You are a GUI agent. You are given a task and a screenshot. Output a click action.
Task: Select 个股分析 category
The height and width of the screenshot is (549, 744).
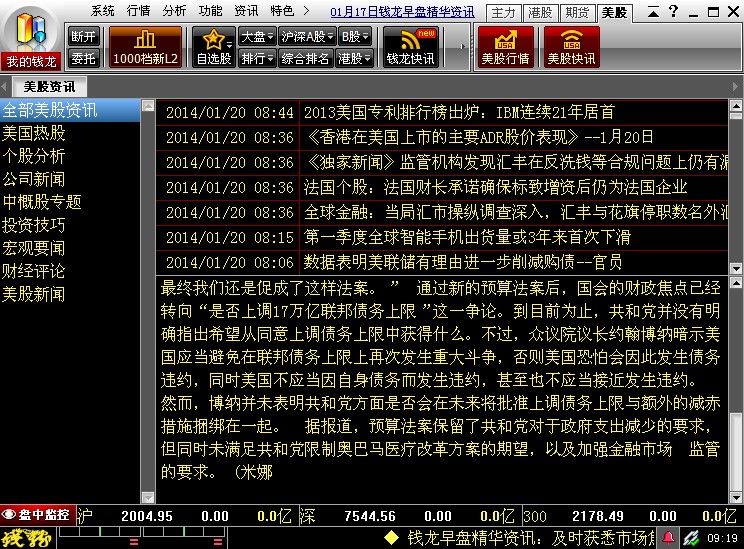pyautogui.click(x=33, y=156)
